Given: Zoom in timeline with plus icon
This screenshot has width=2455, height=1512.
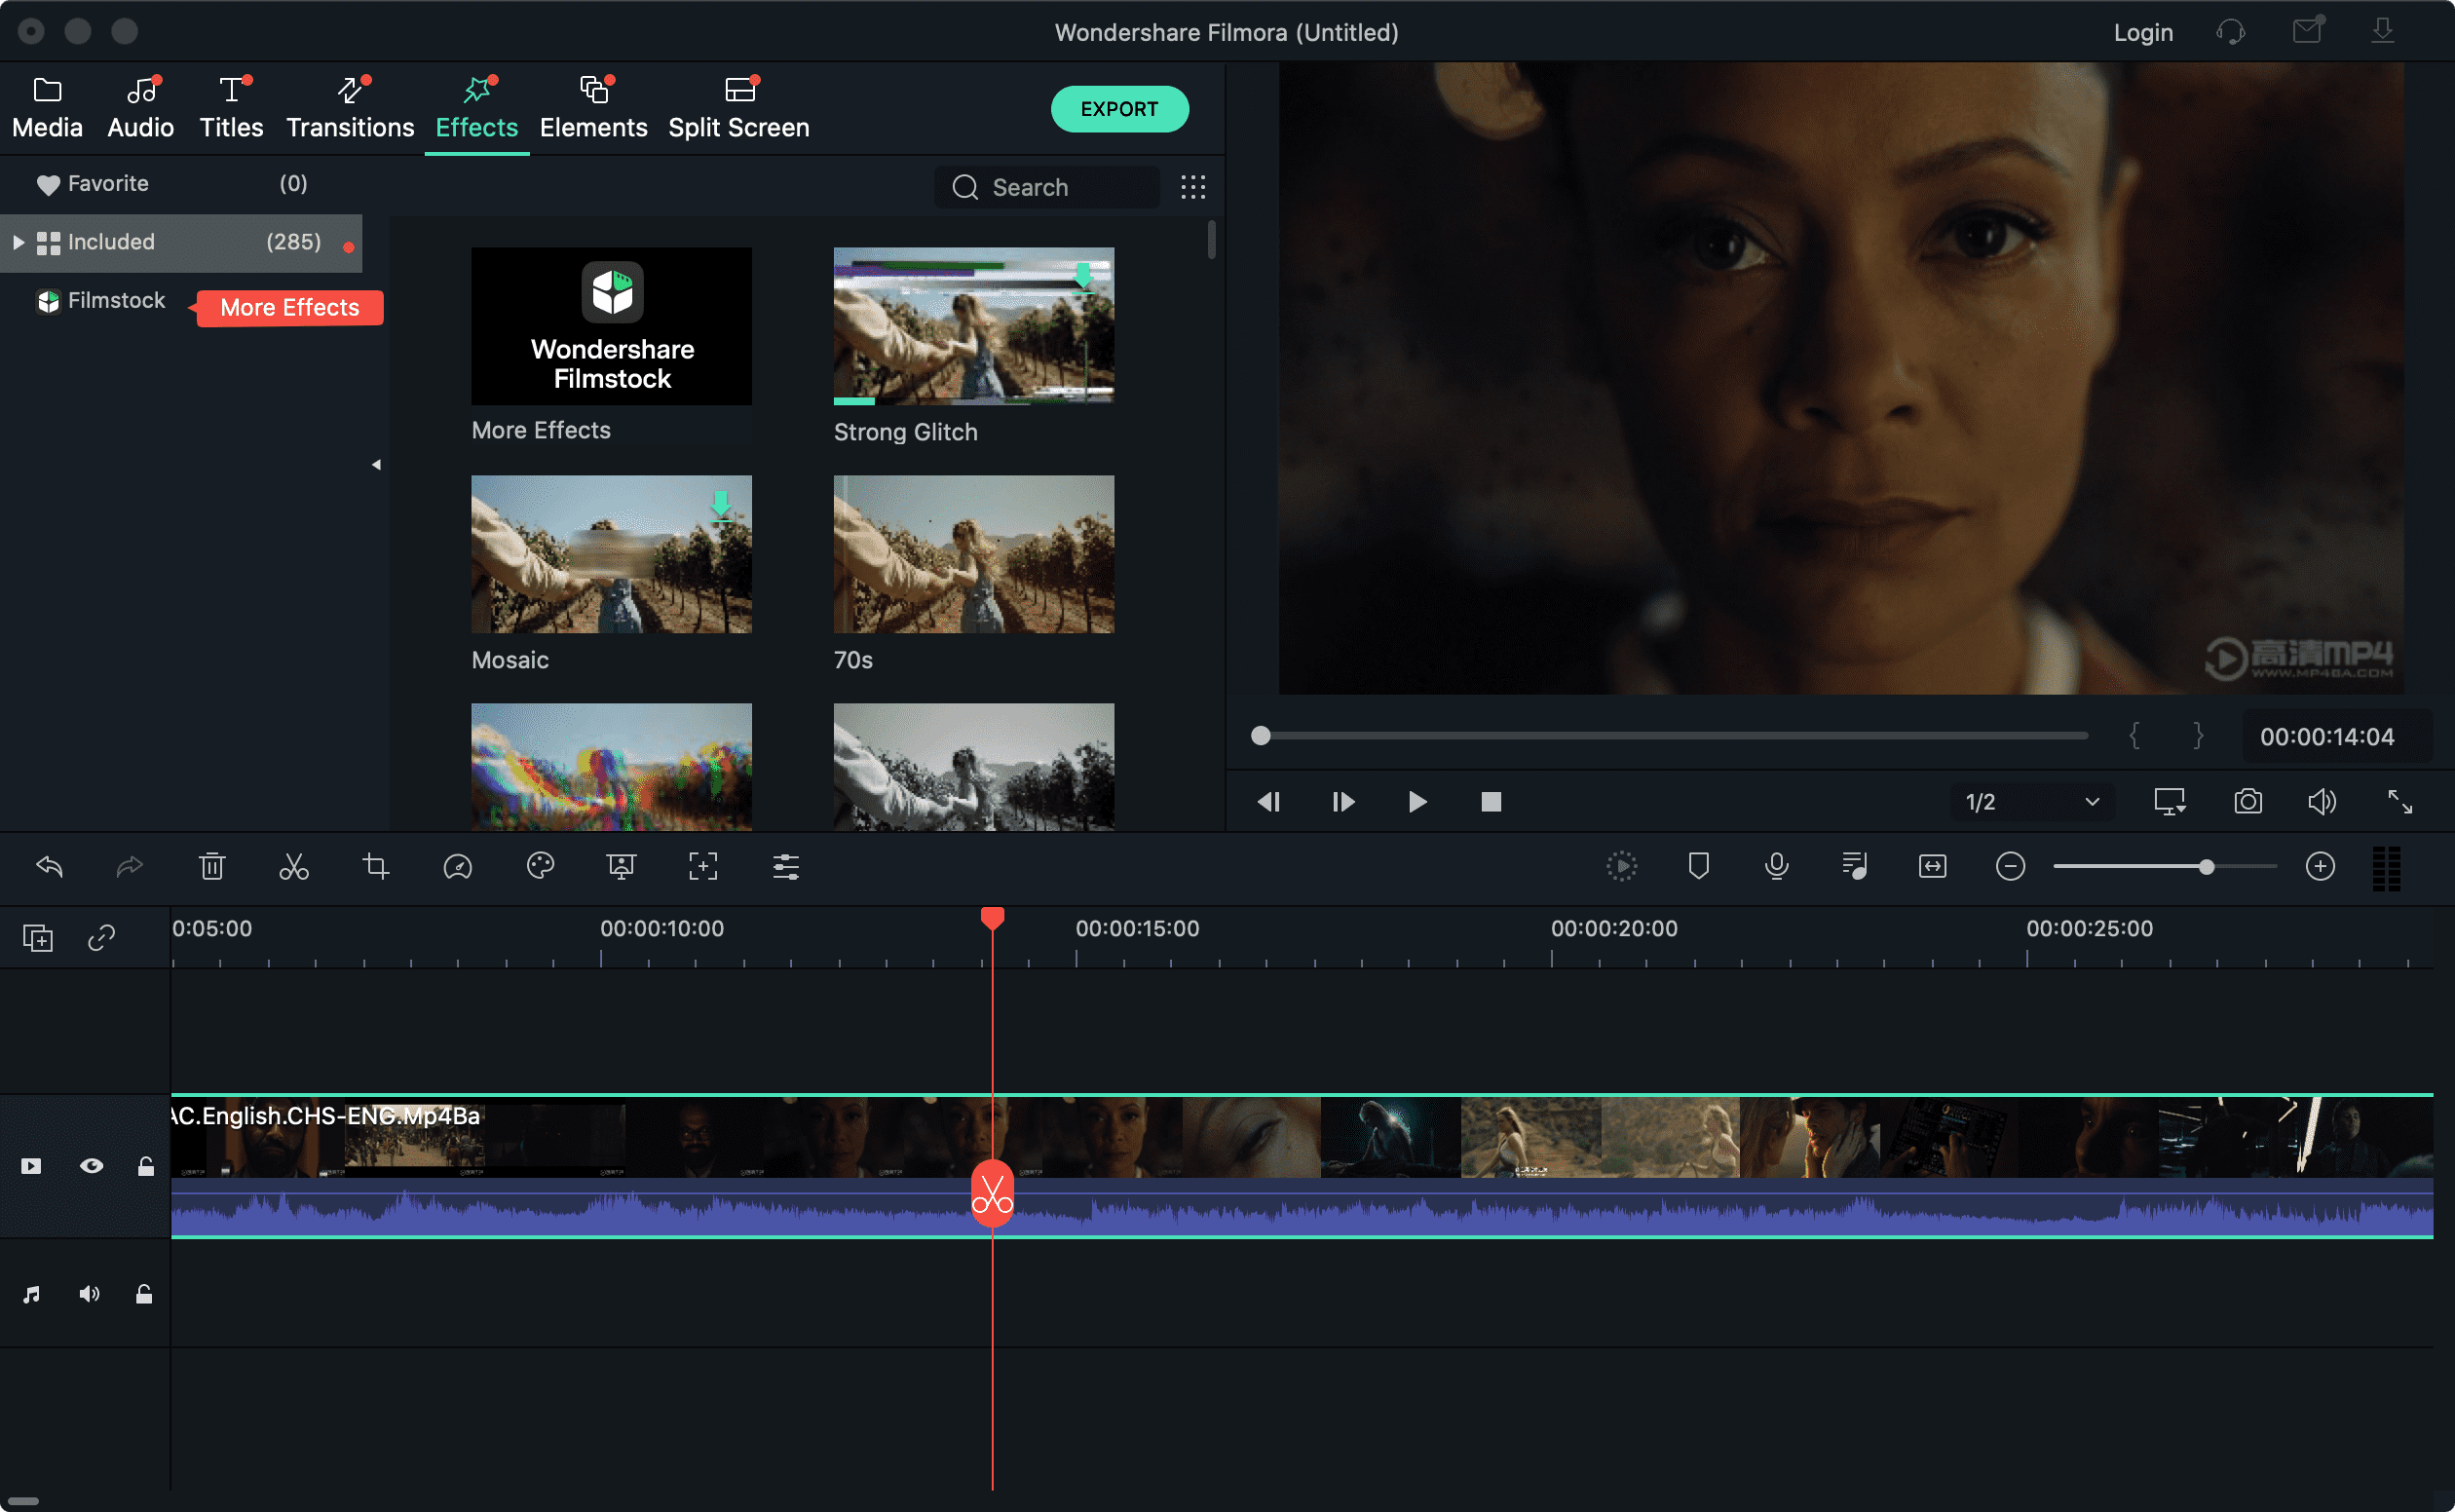Looking at the screenshot, I should 2321,866.
